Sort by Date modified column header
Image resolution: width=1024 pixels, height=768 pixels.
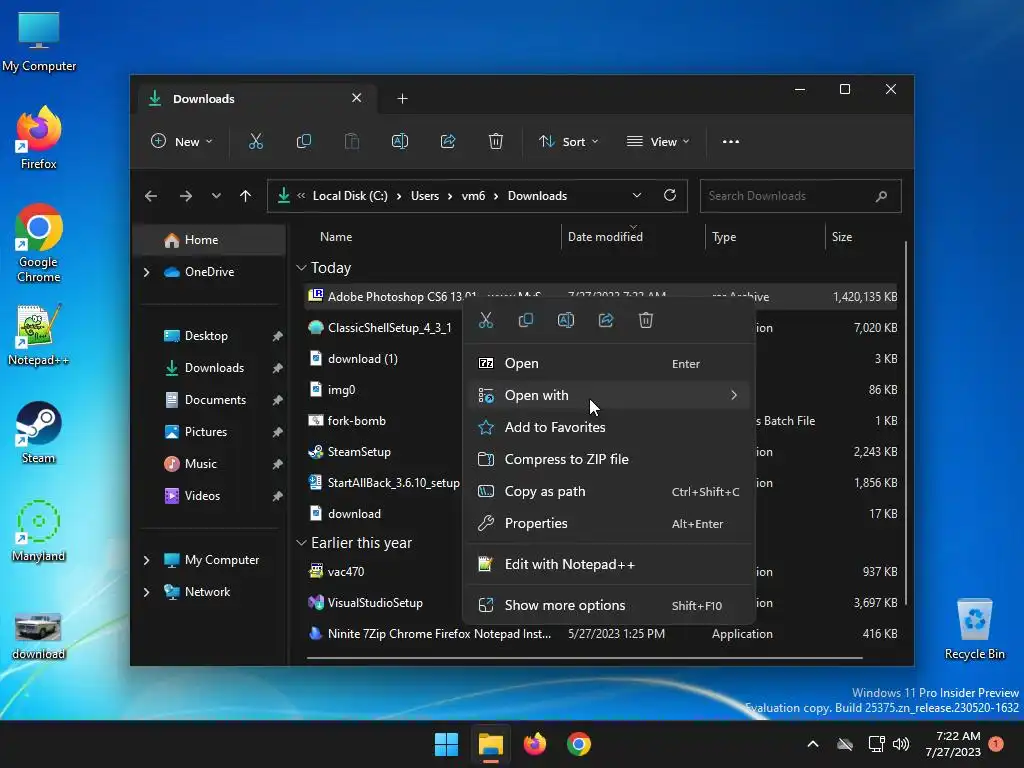tap(605, 237)
